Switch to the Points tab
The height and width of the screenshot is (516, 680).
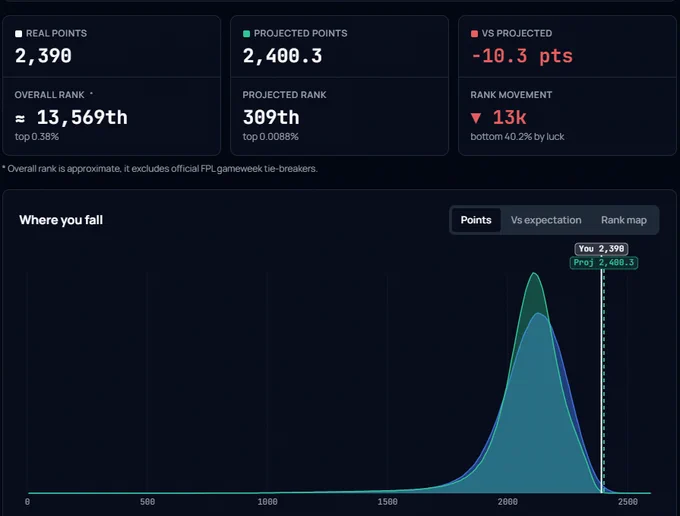[476, 220]
